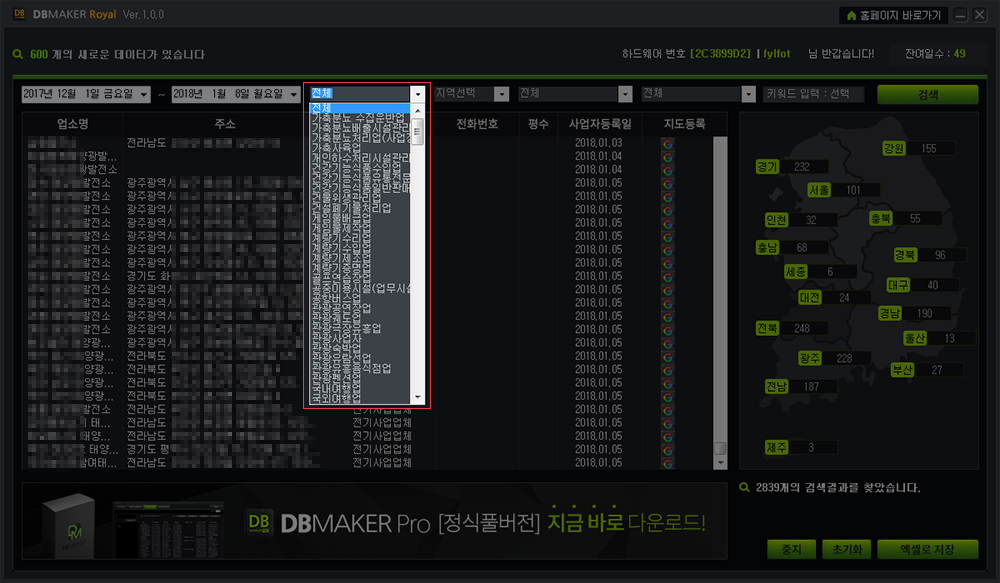
Task: Click the username fylfot in the header
Action: pos(776,54)
